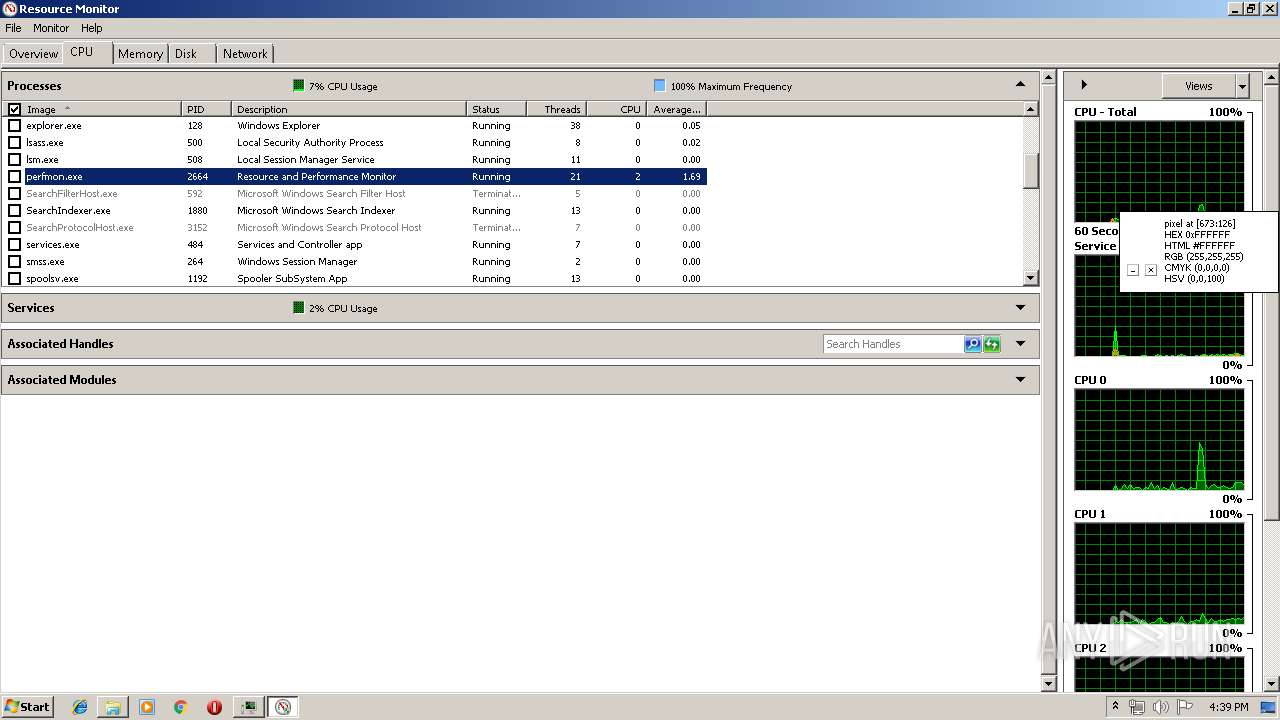Image resolution: width=1280 pixels, height=720 pixels.
Task: Sort by the Status column header
Action: (496, 109)
